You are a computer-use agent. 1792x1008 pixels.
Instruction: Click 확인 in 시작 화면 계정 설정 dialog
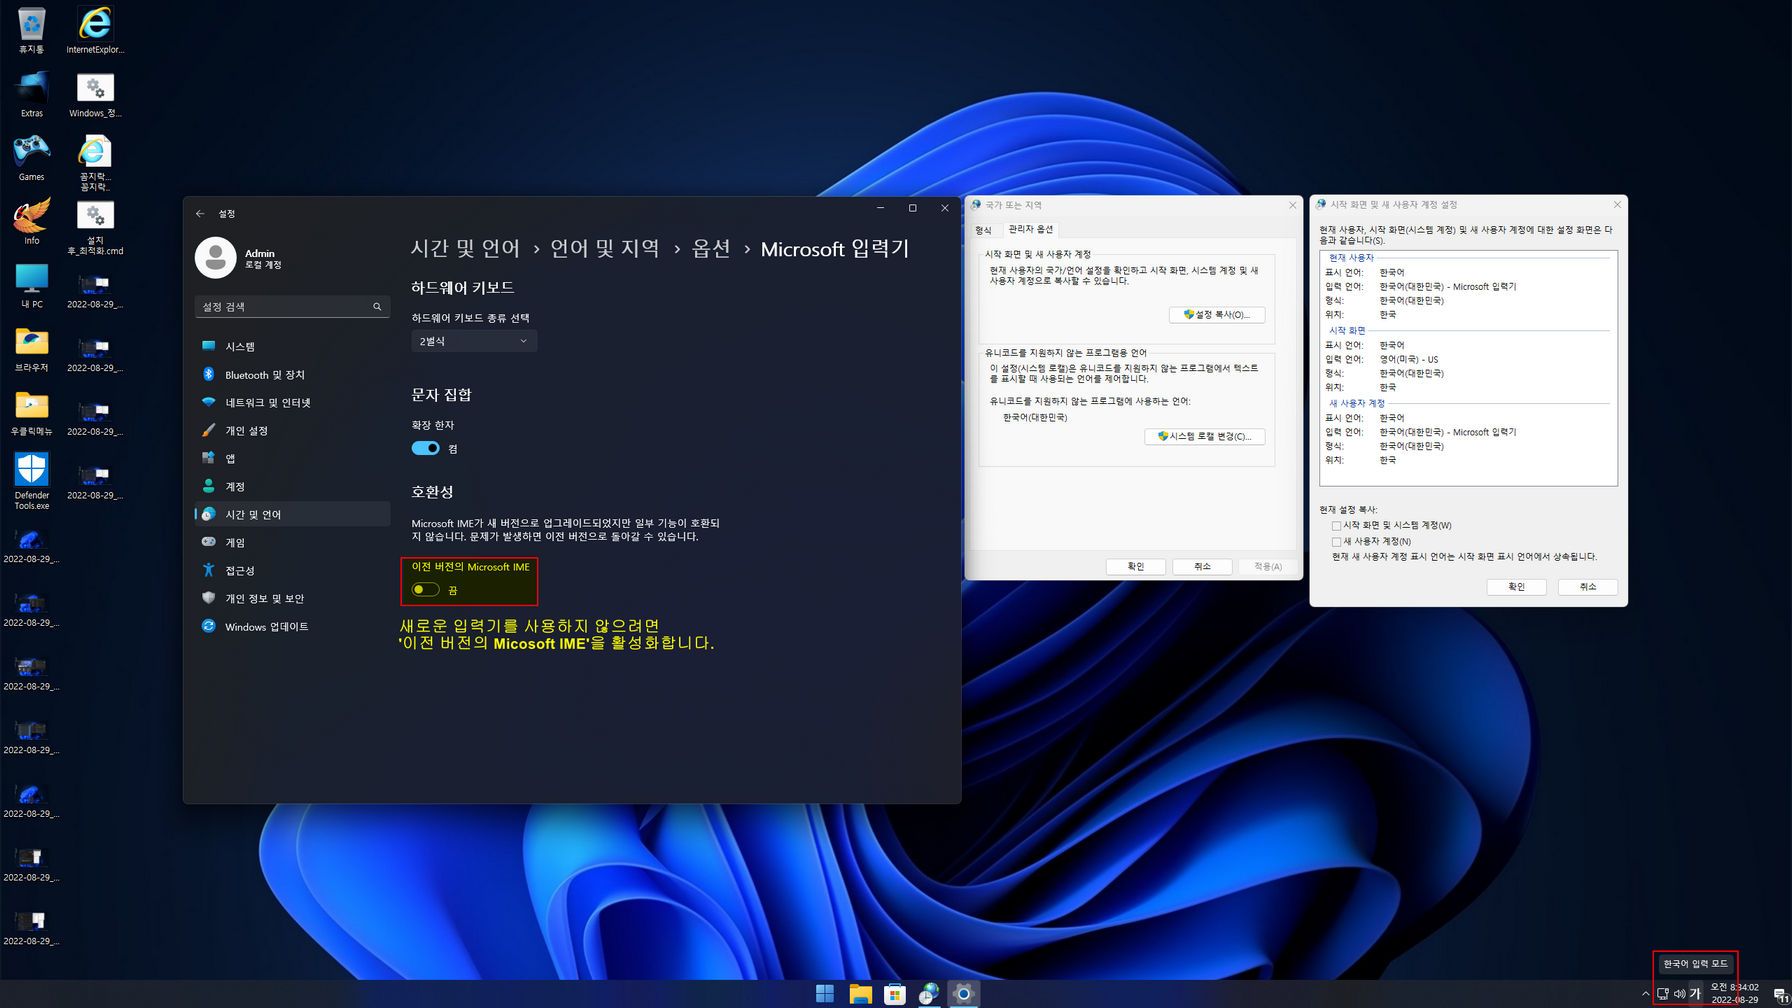1517,587
